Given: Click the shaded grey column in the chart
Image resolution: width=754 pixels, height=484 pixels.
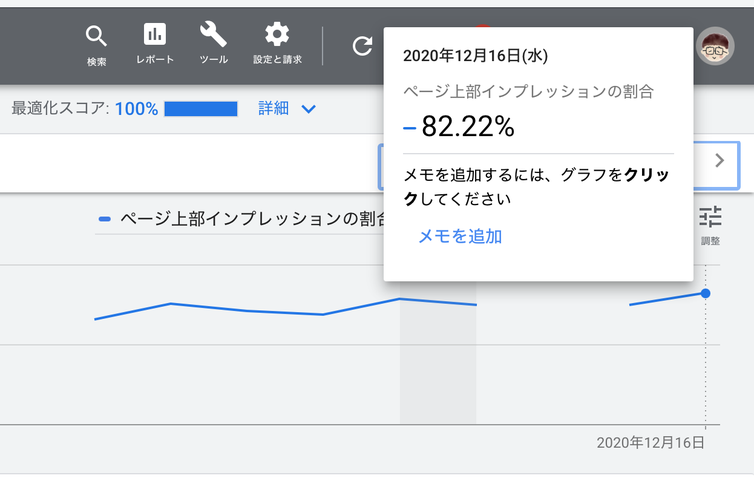Looking at the screenshot, I should coord(438,370).
